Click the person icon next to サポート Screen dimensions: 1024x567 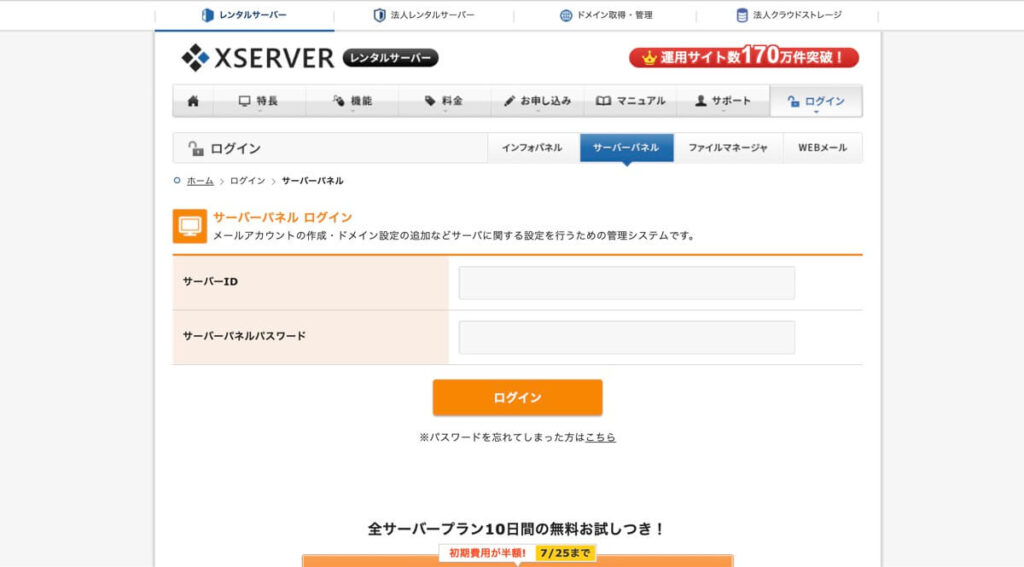point(700,101)
